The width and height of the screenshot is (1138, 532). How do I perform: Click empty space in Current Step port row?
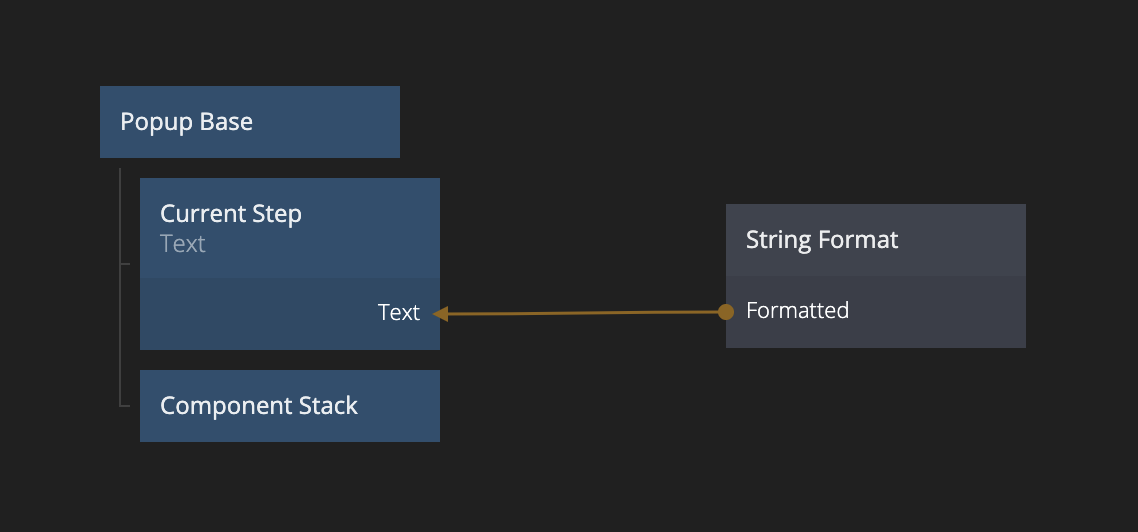tap(250, 314)
